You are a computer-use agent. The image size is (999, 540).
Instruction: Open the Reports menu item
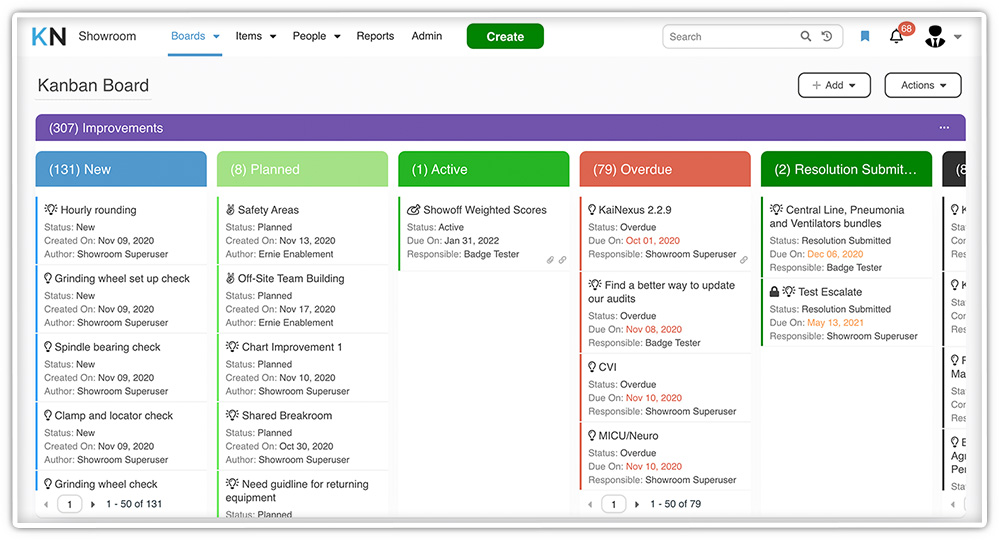tap(375, 36)
